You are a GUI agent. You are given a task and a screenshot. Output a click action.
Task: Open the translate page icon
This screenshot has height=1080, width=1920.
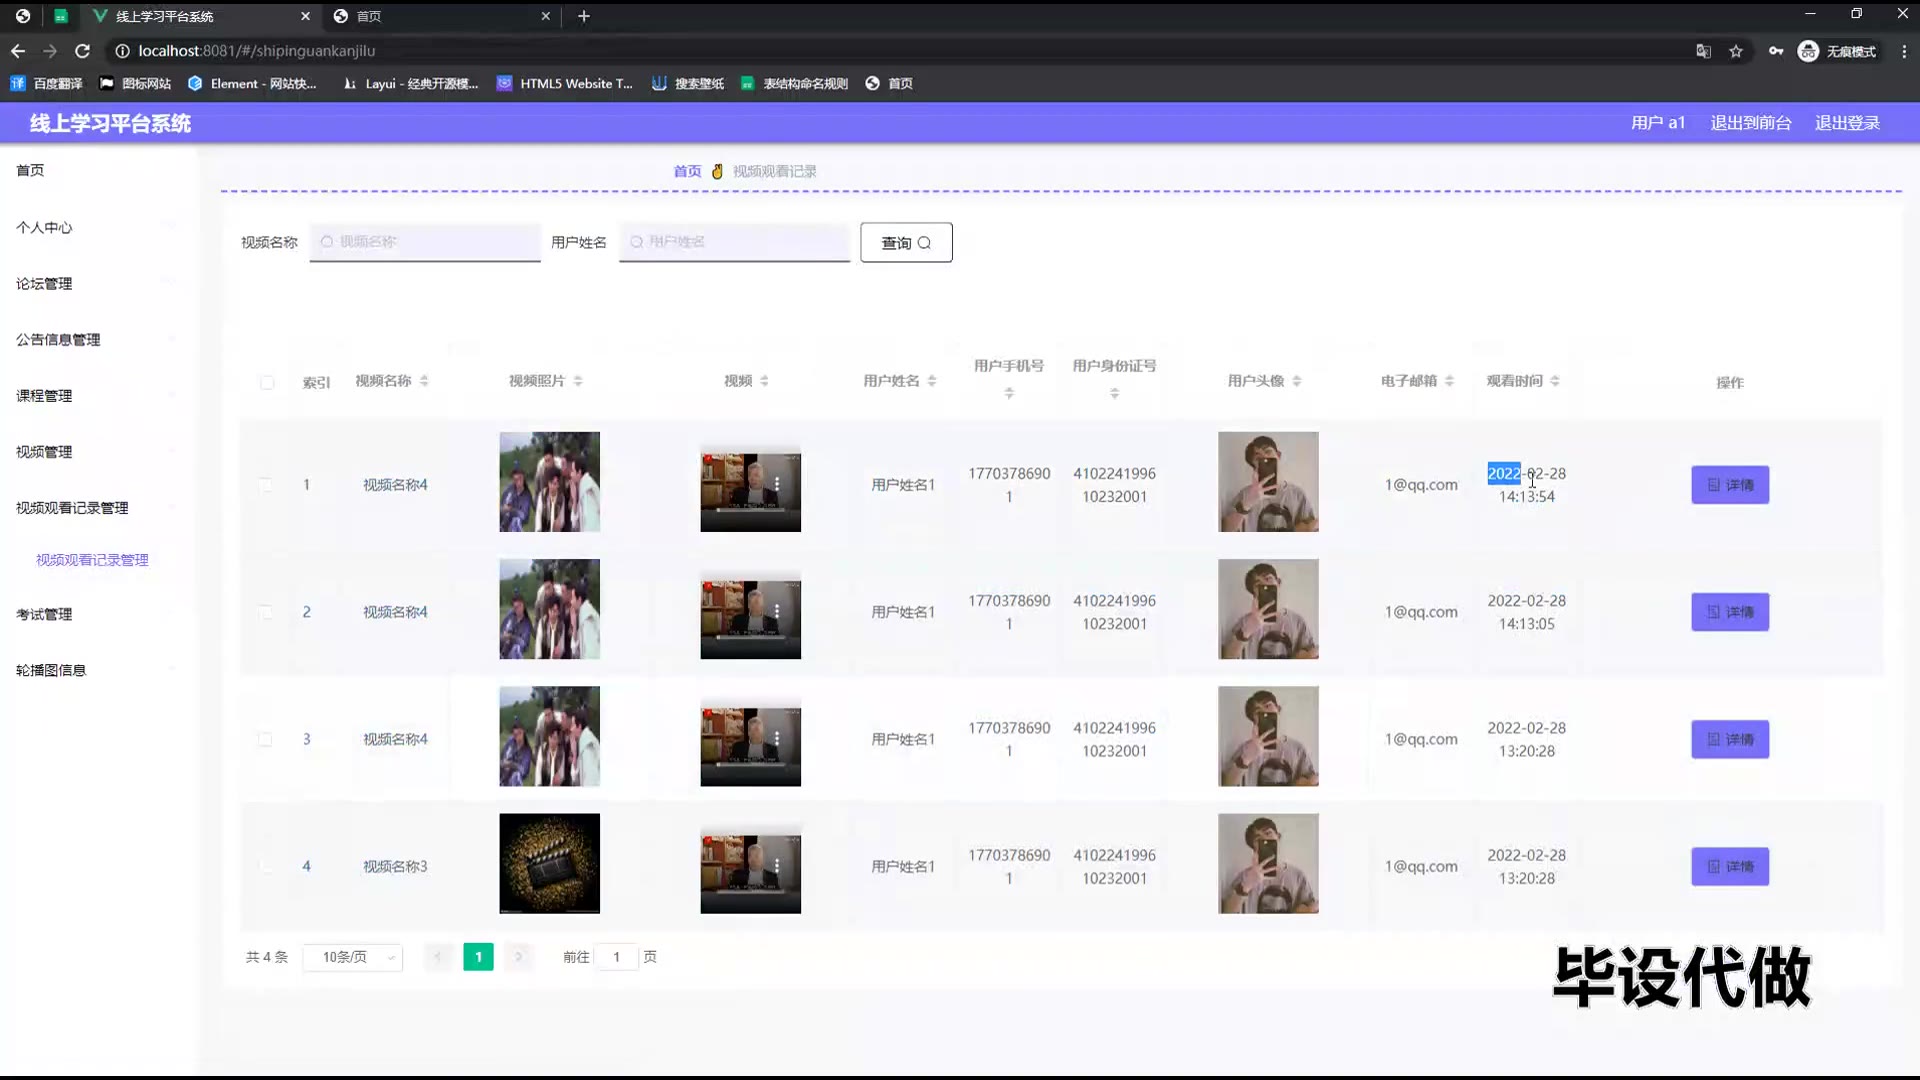(x=1703, y=51)
